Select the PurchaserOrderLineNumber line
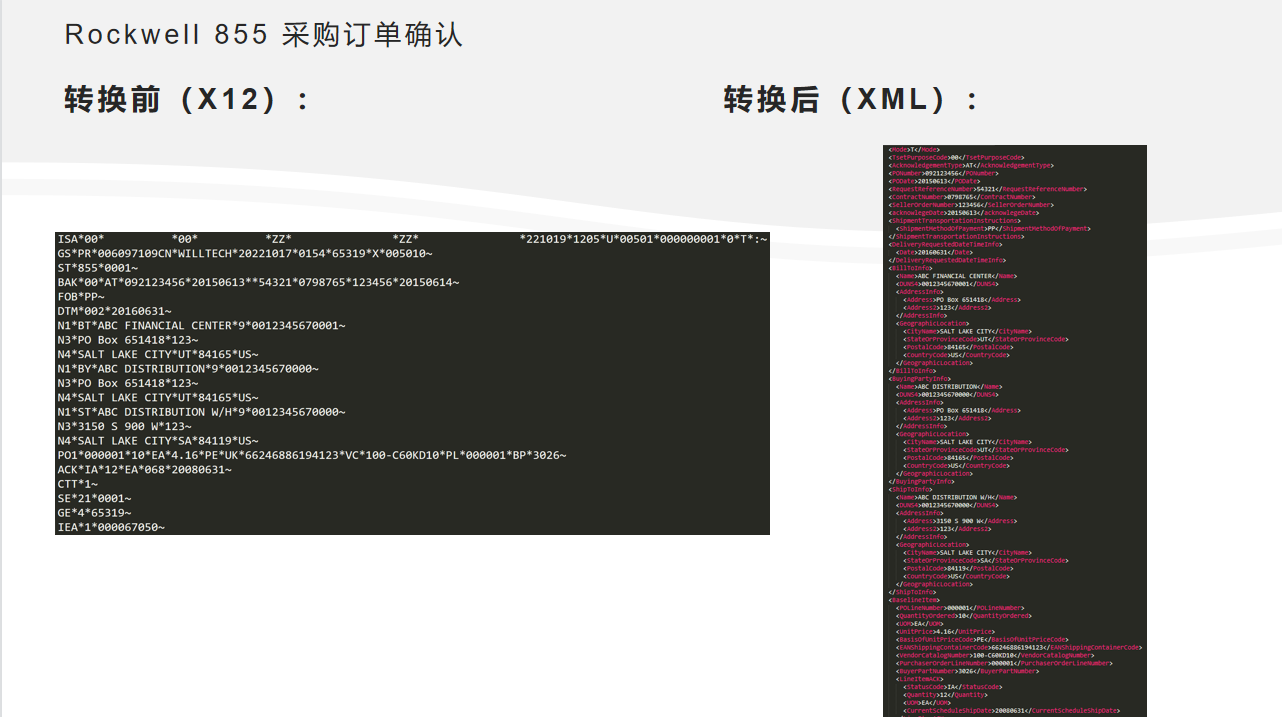 (x=1003, y=663)
